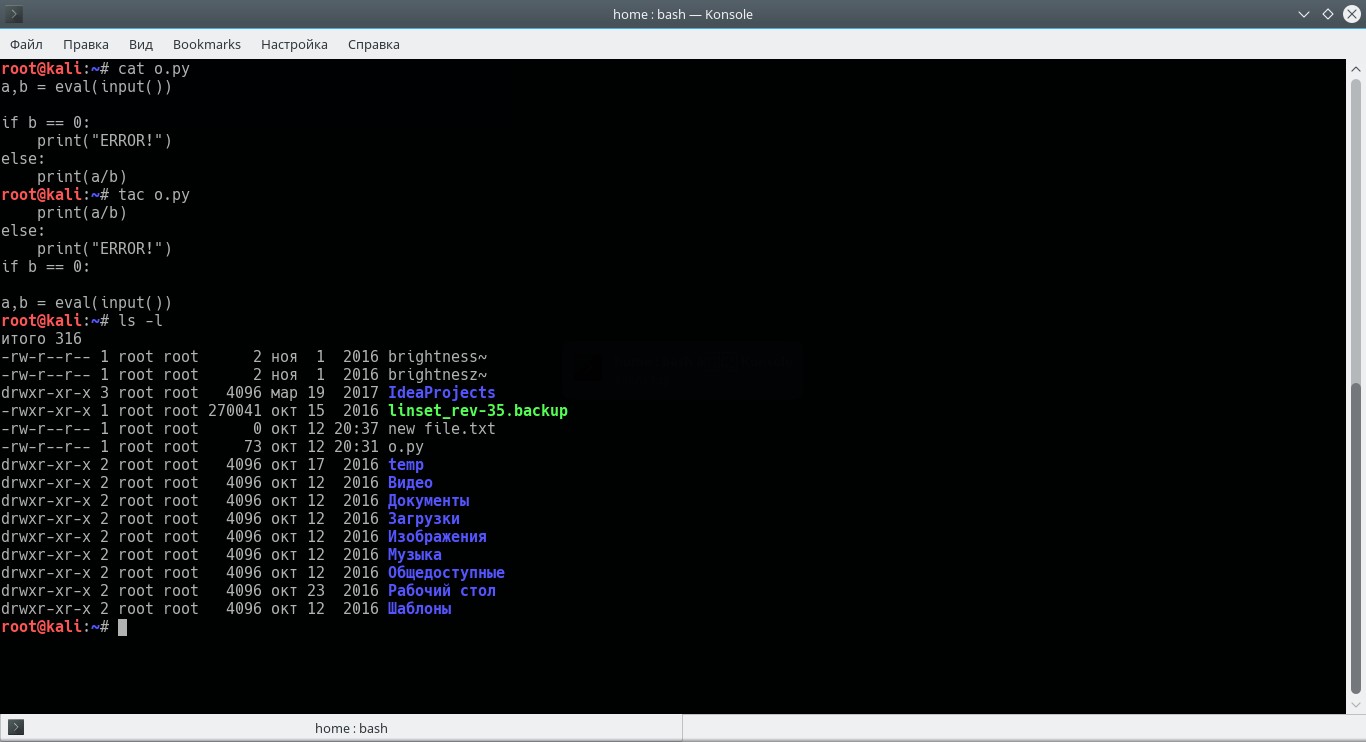Open the Настройка menu
The height and width of the screenshot is (742, 1366).
(294, 44)
